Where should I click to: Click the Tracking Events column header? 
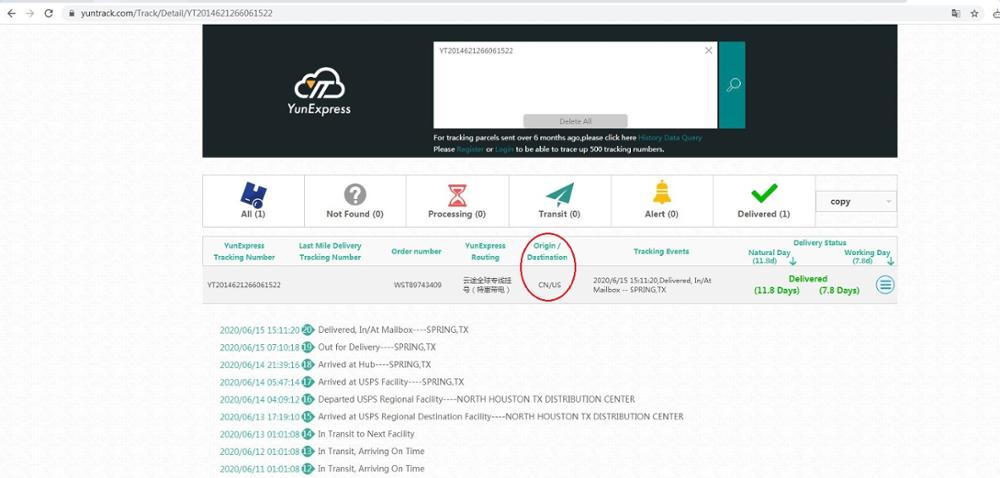click(661, 251)
